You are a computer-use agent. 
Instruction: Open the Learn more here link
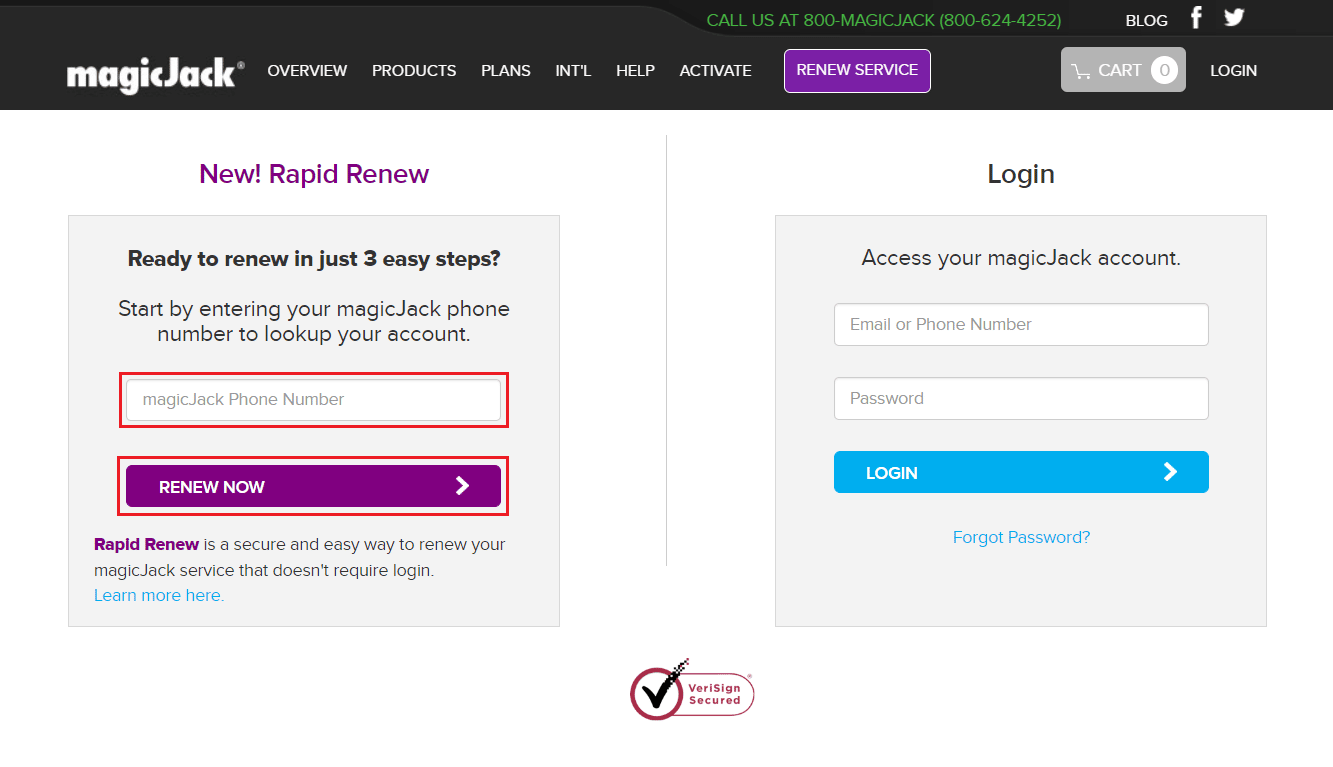click(x=159, y=595)
